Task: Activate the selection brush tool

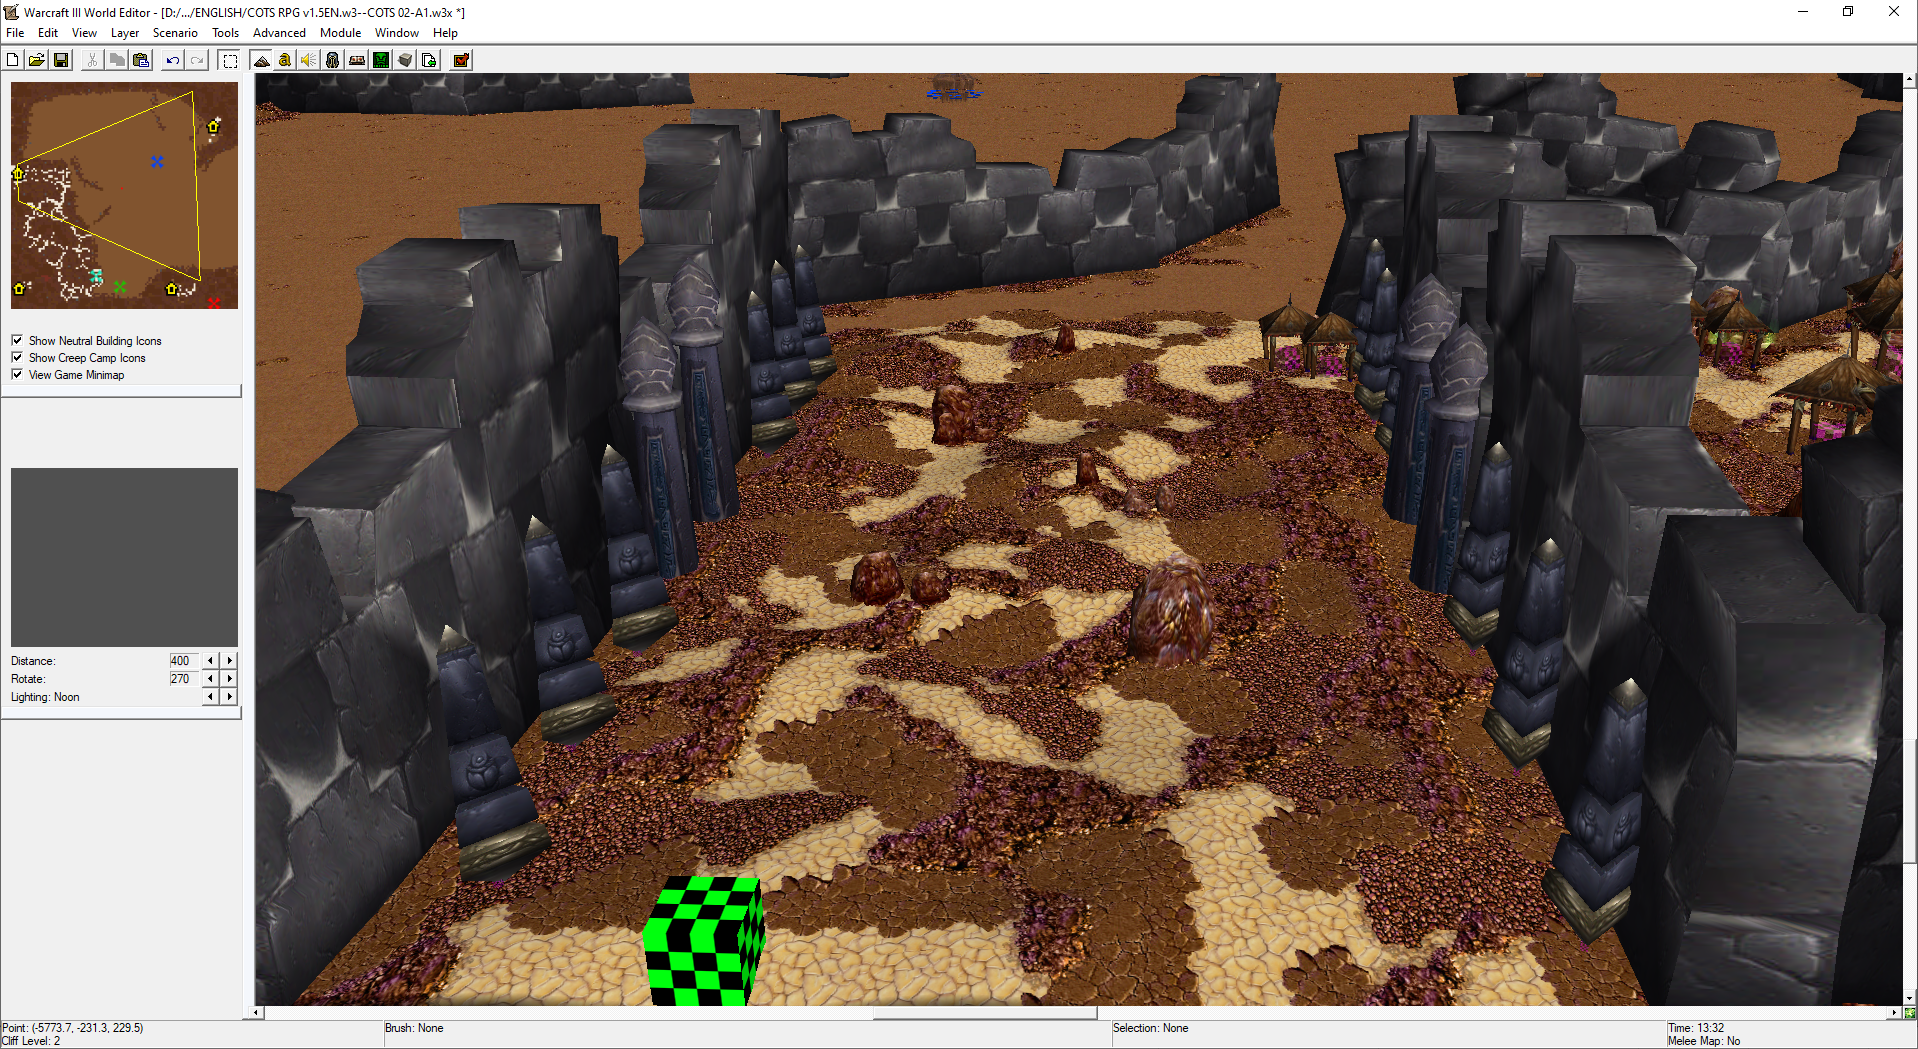Action: click(229, 60)
